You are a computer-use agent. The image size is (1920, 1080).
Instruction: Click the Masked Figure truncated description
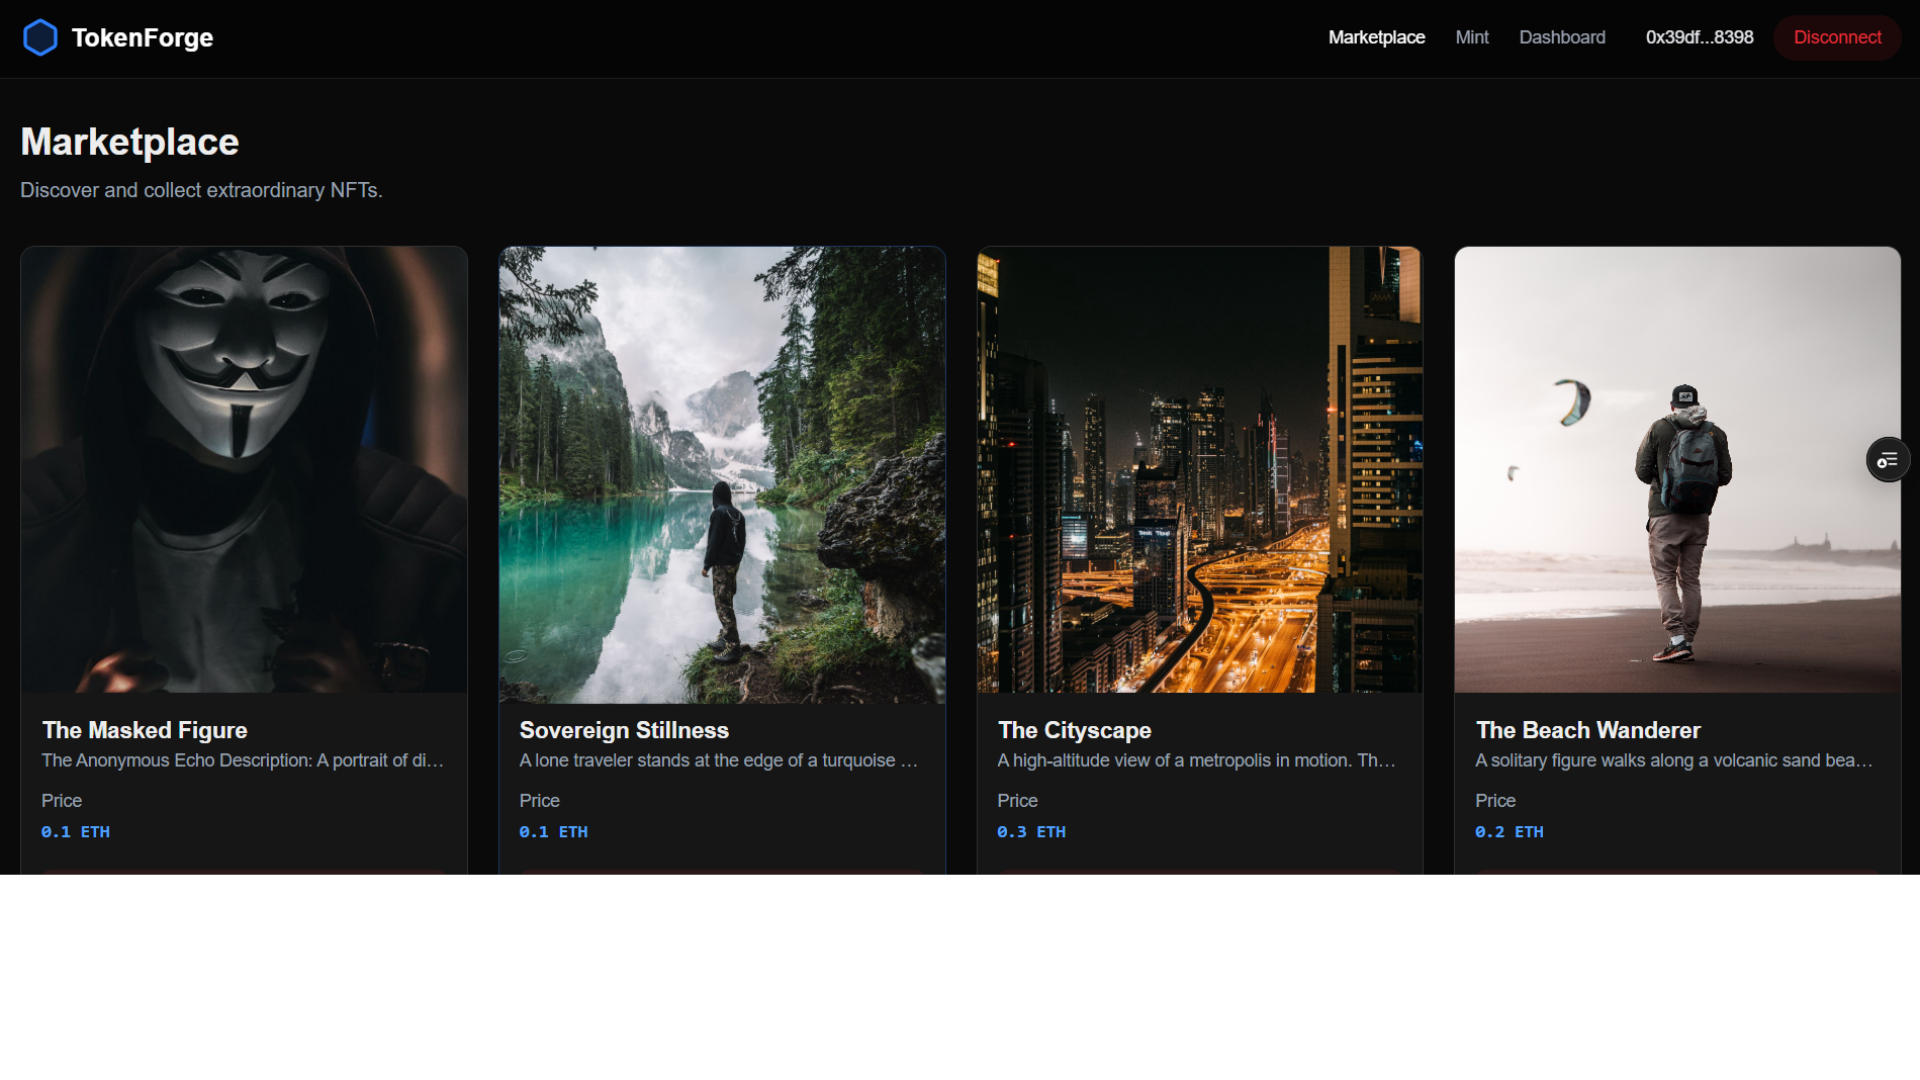pyautogui.click(x=242, y=761)
